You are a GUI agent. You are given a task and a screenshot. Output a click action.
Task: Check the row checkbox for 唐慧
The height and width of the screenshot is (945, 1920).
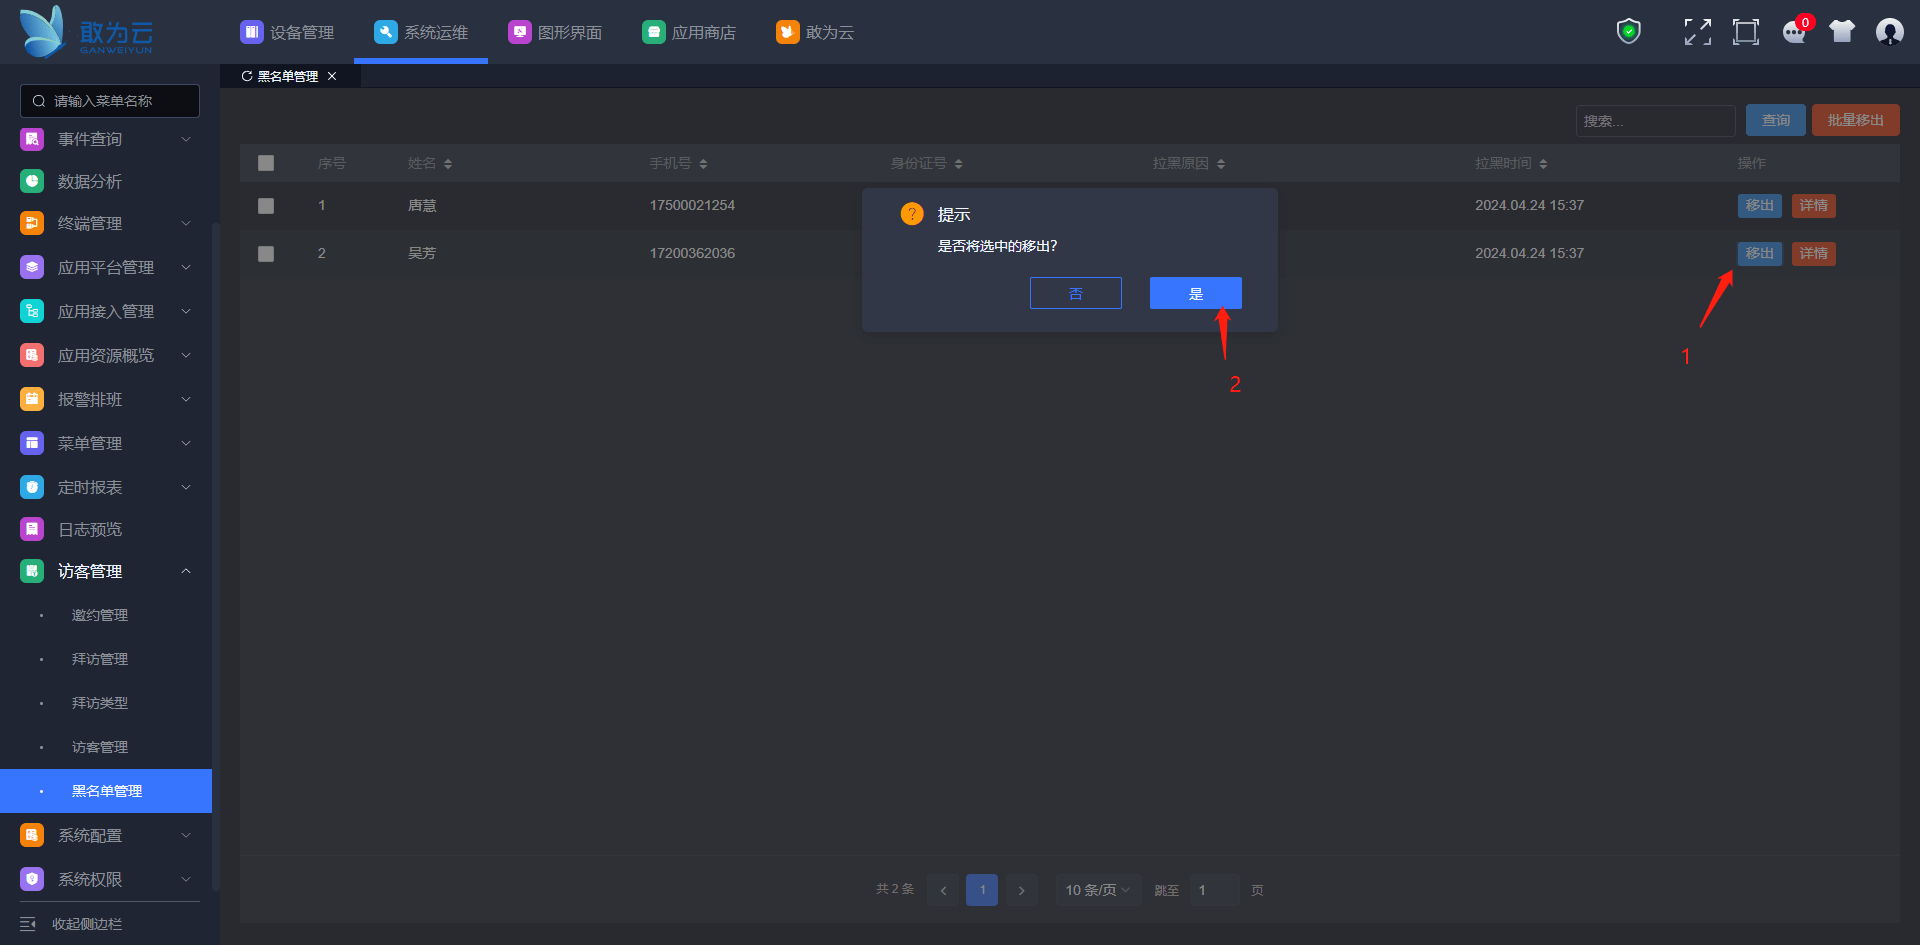tap(266, 206)
